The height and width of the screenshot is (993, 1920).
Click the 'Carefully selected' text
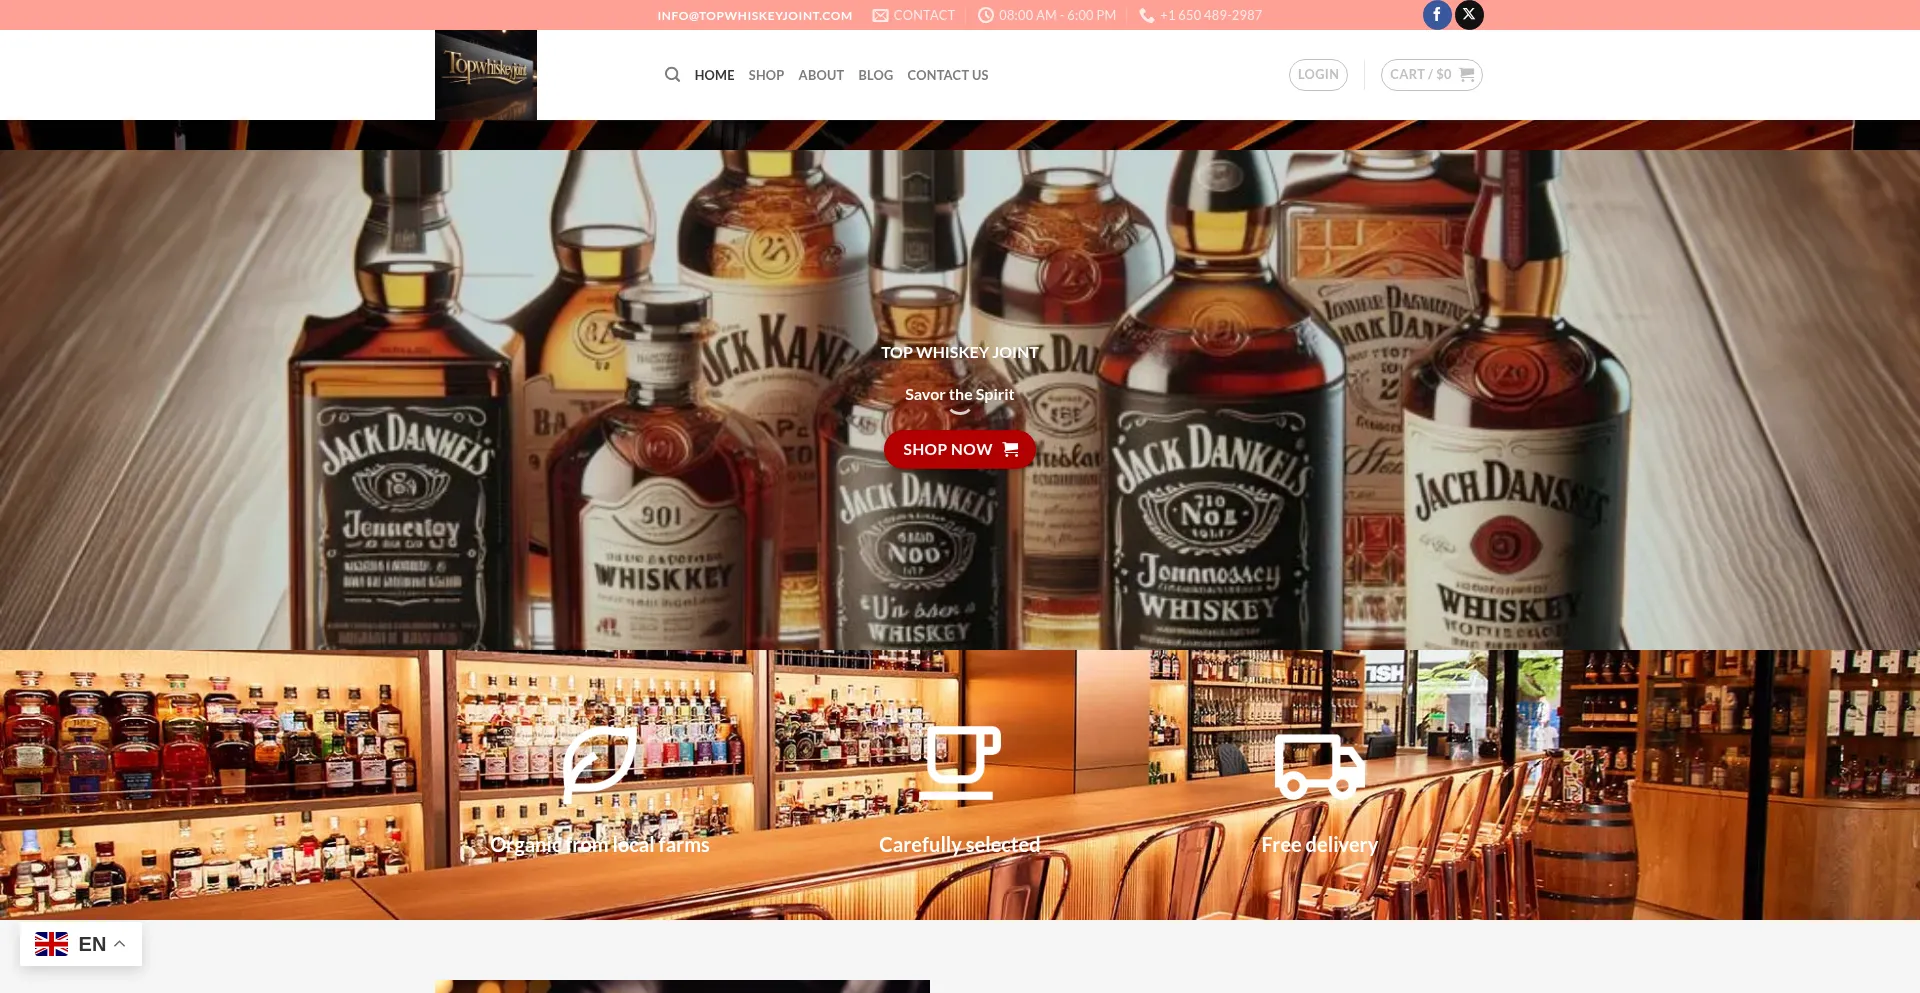[960, 845]
